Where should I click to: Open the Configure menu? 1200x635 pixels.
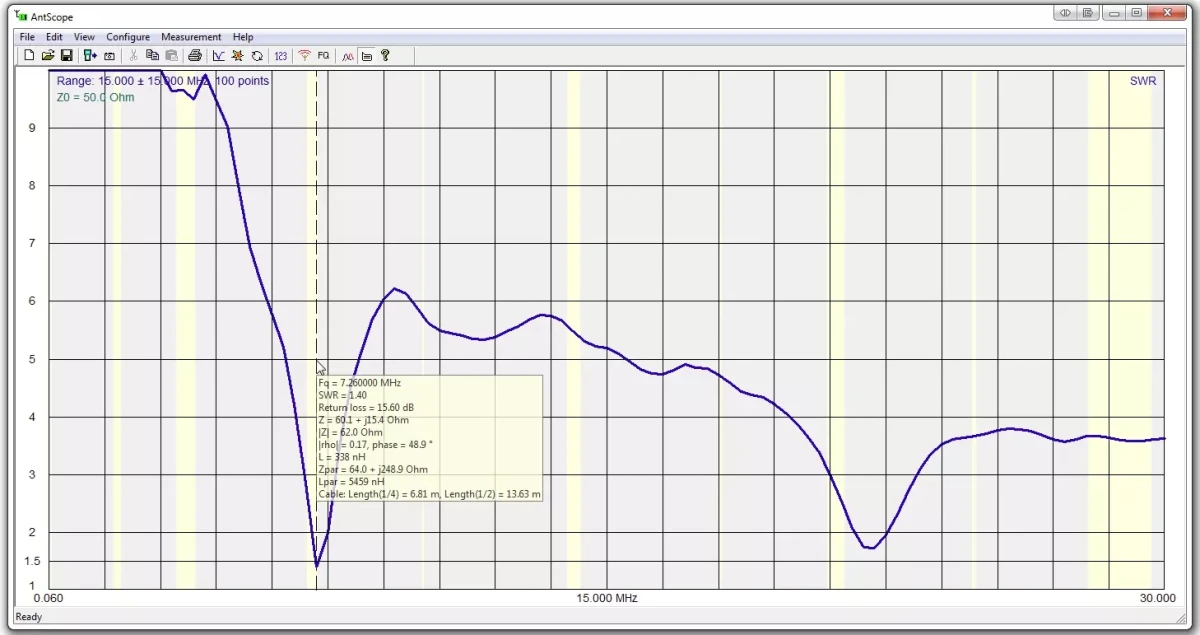(x=128, y=37)
